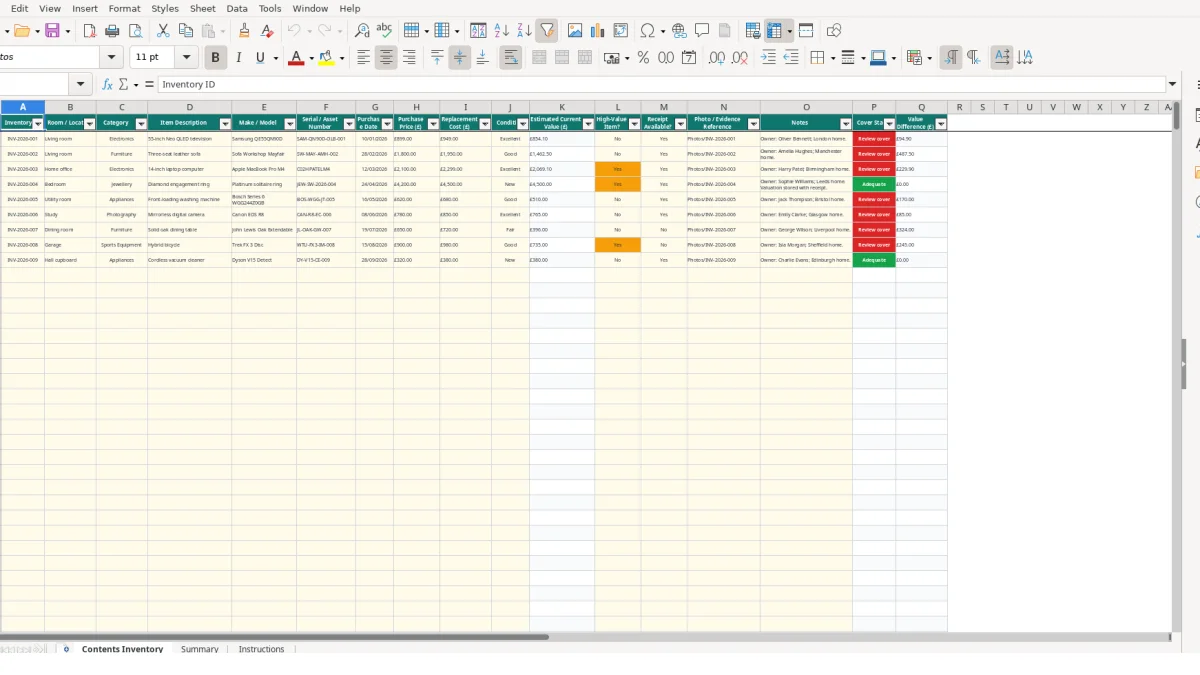Open the Help menu
The height and width of the screenshot is (675, 1200).
click(350, 8)
